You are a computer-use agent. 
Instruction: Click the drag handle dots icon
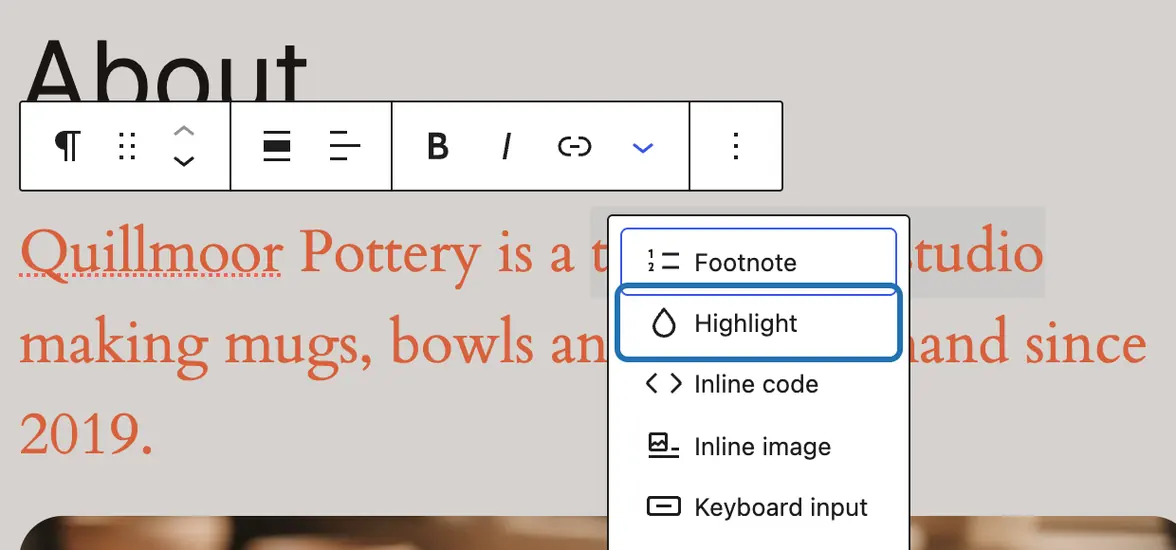127,146
